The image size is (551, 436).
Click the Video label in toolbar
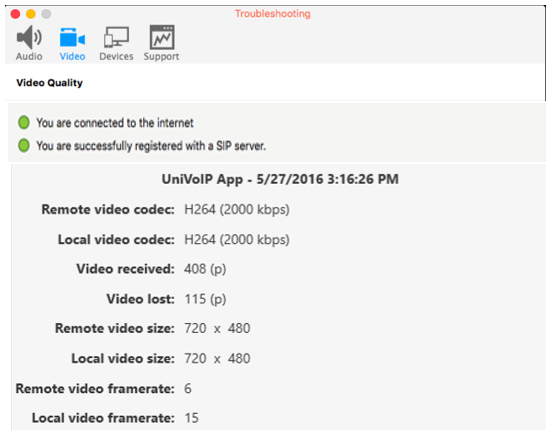coord(72,56)
